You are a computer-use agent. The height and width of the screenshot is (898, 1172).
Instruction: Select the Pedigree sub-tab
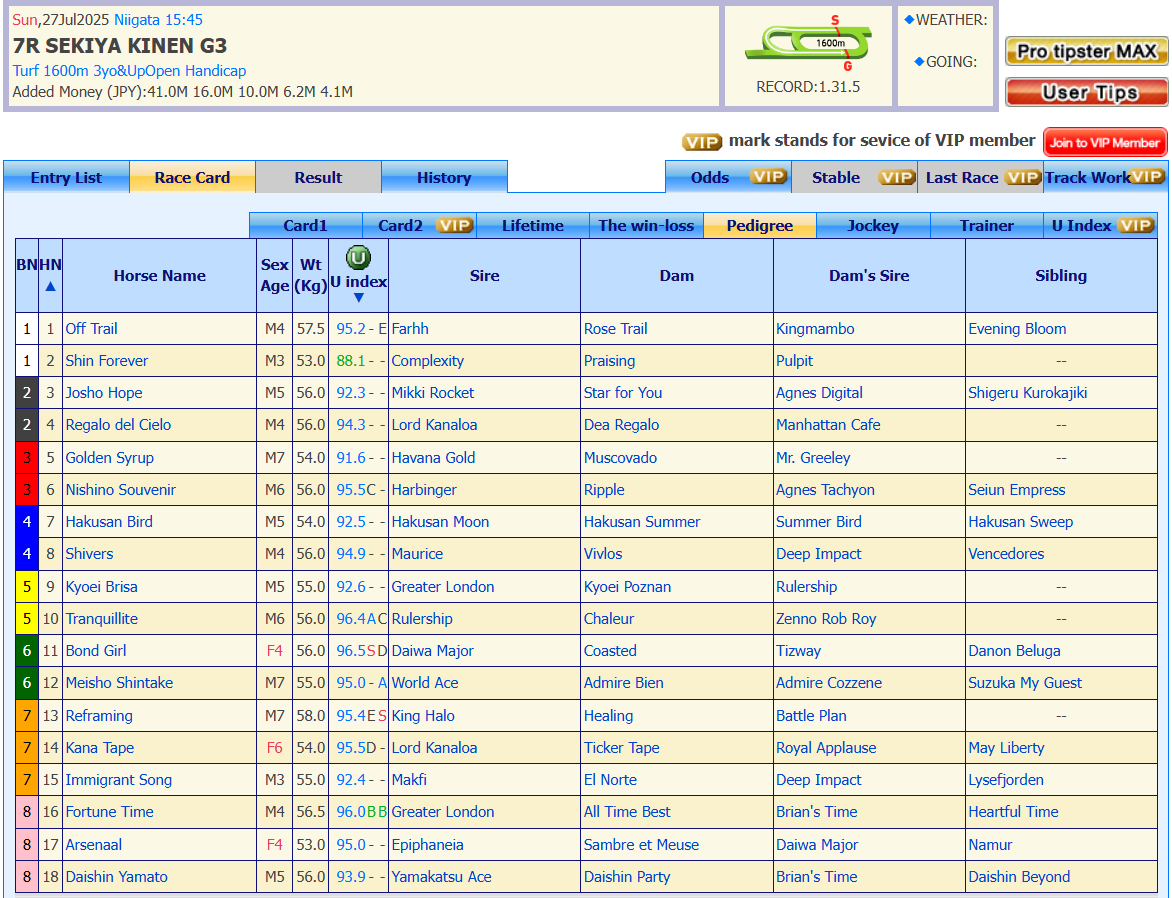tap(760, 225)
